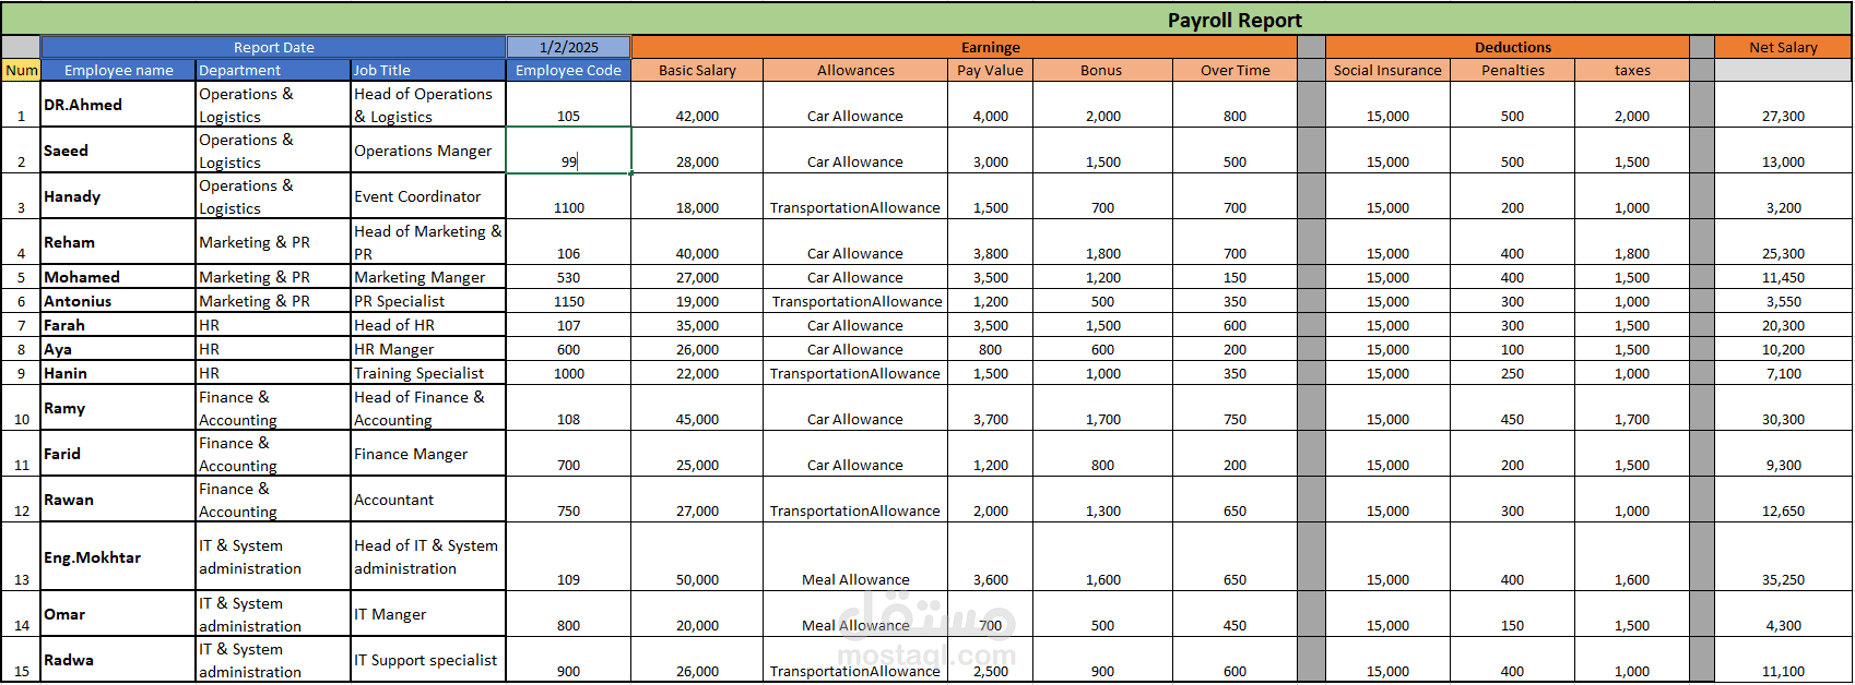1855x685 pixels.
Task: Select Eng.Mokhtar's basic salary 50,000
Action: 697,557
